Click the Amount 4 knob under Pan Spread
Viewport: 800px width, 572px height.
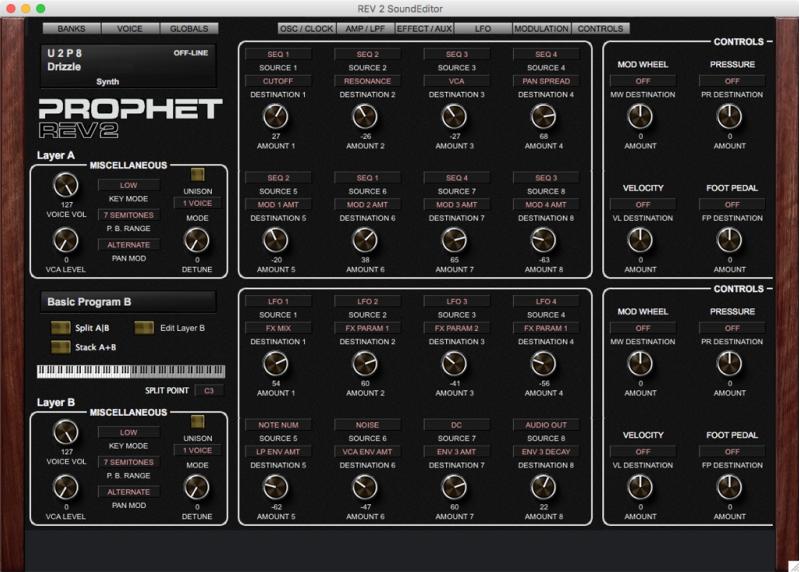coord(544,115)
